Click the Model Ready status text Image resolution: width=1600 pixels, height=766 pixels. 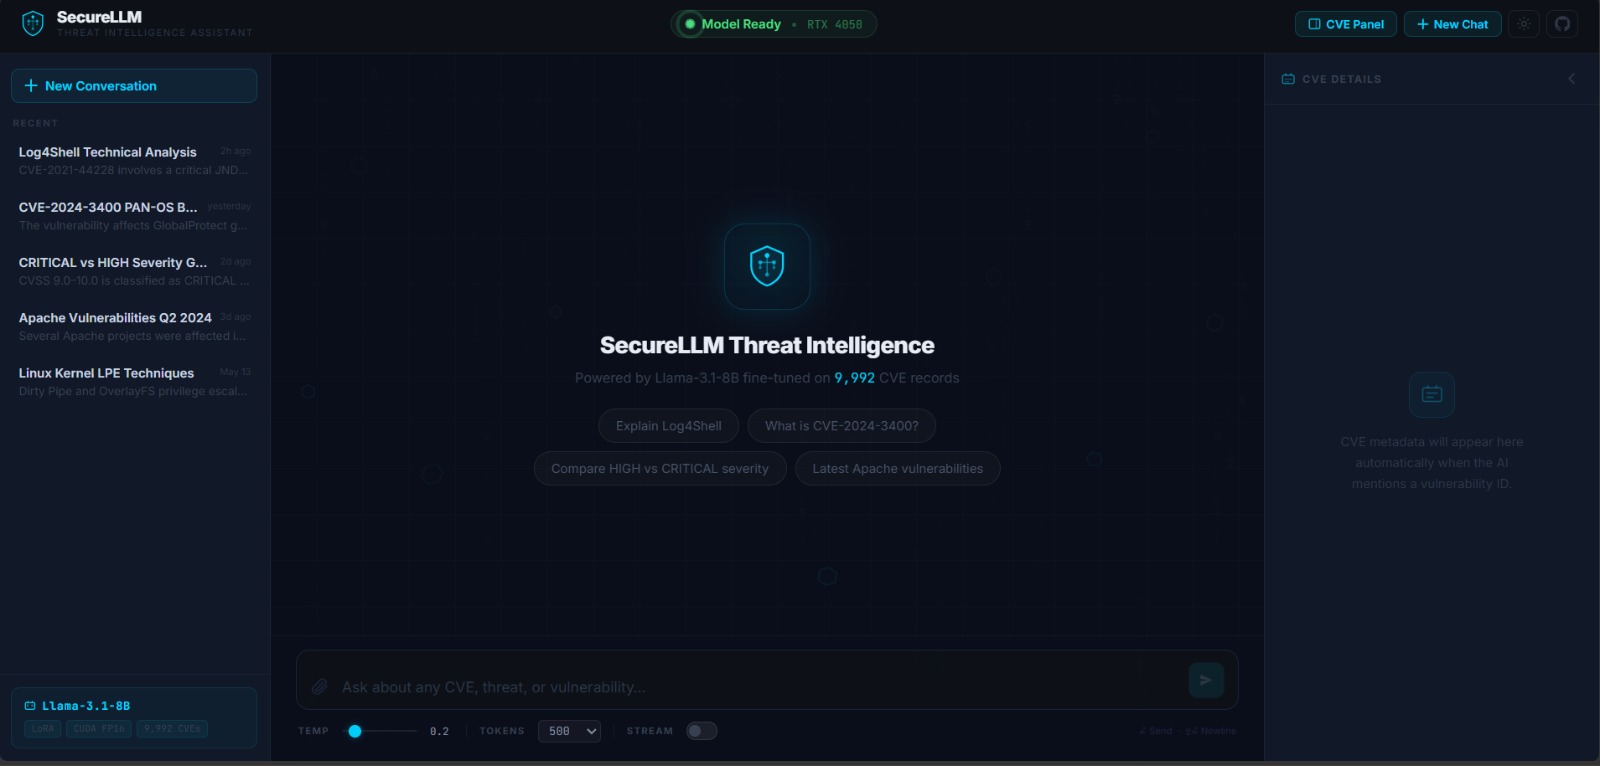pyautogui.click(x=741, y=24)
